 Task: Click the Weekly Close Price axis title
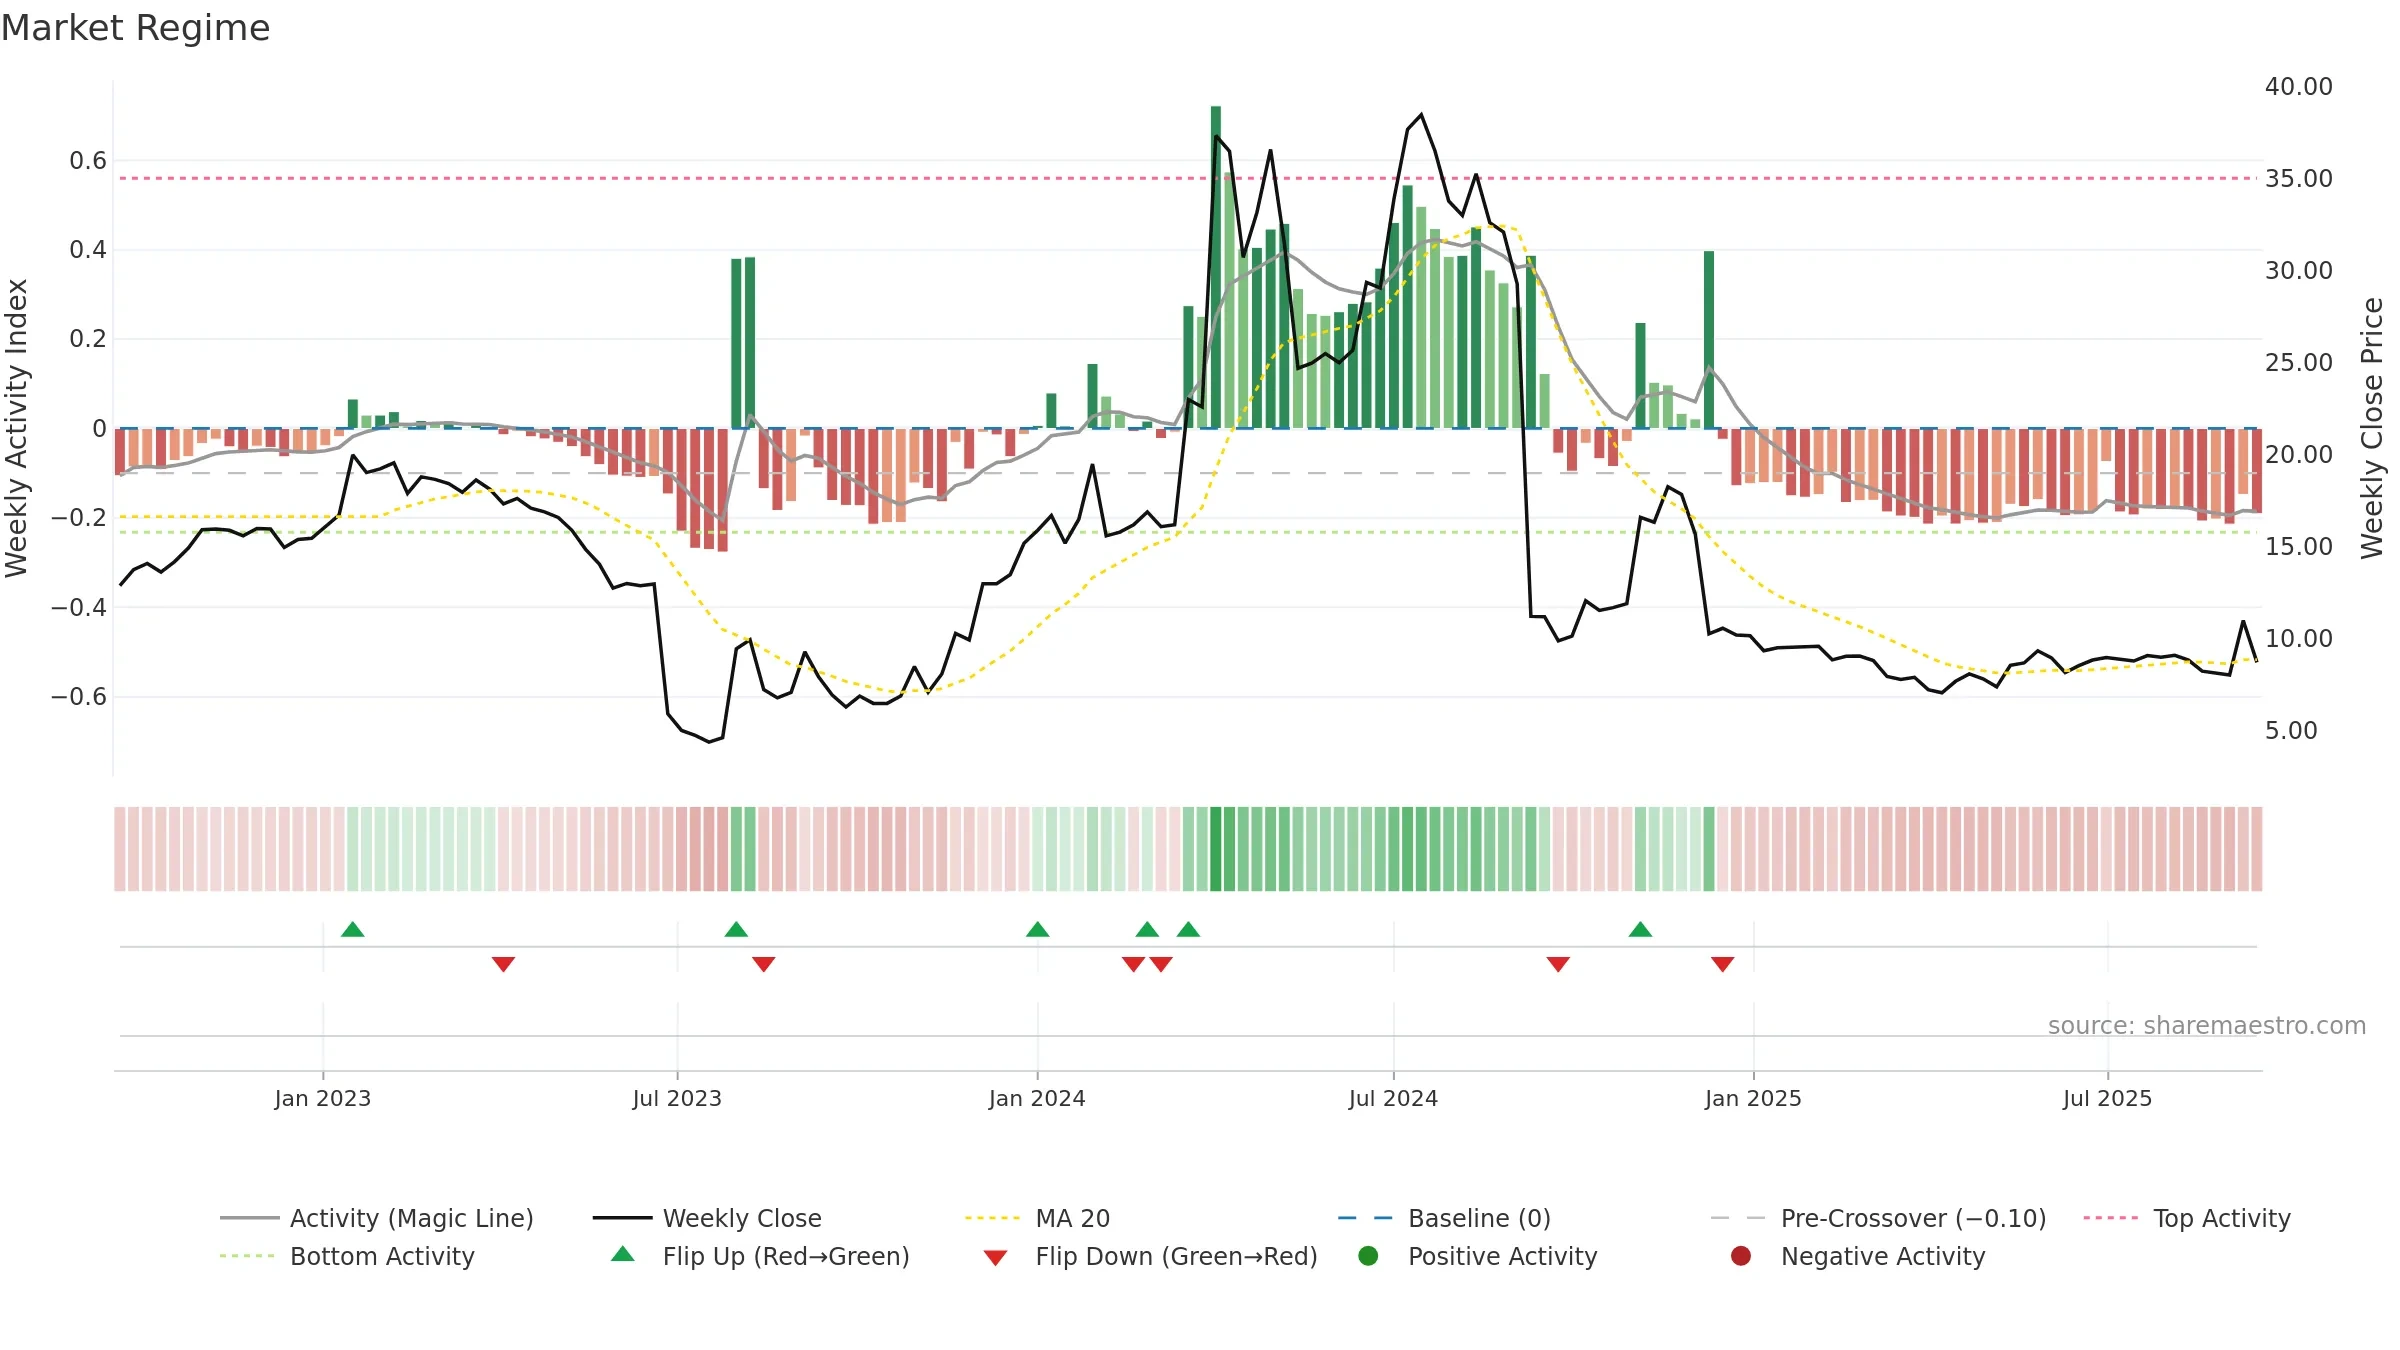2372,428
